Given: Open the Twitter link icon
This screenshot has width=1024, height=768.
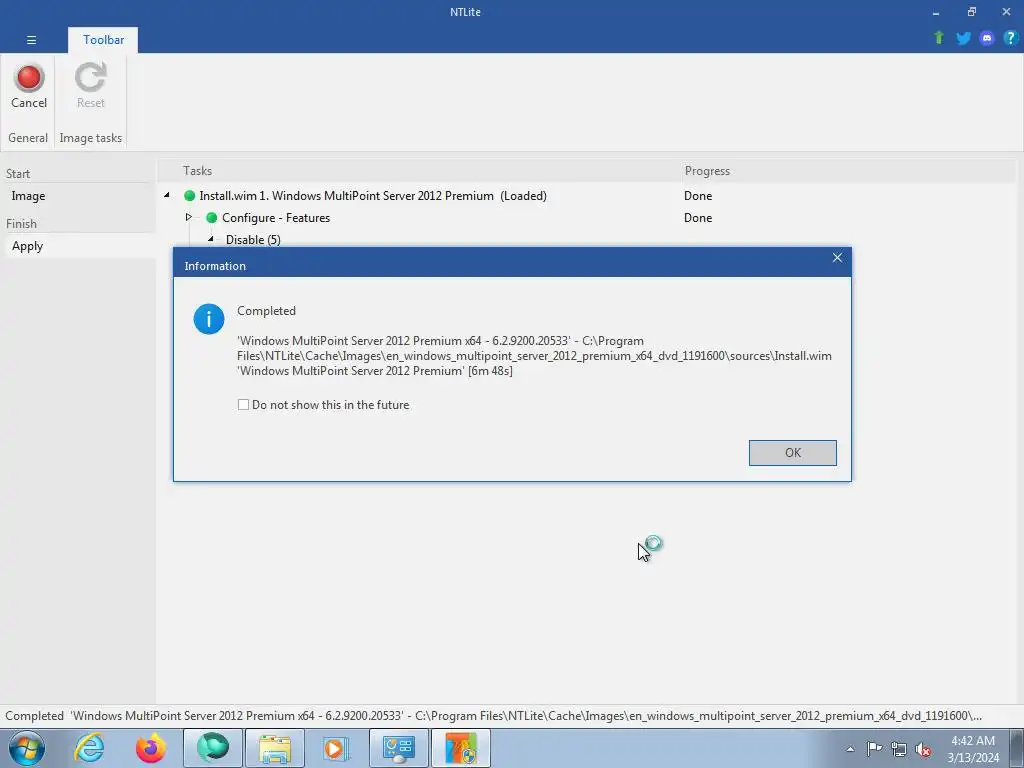Looking at the screenshot, I should [963, 38].
